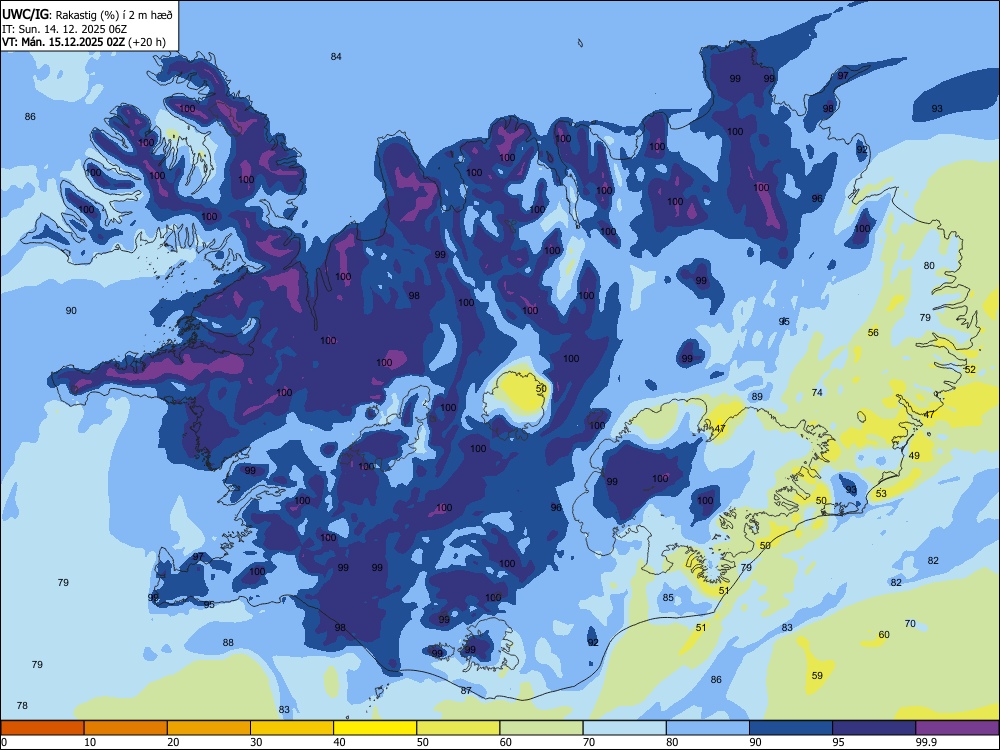1000x750 pixels.
Task: Click the '74' humidity value on the map
Action: [817, 392]
